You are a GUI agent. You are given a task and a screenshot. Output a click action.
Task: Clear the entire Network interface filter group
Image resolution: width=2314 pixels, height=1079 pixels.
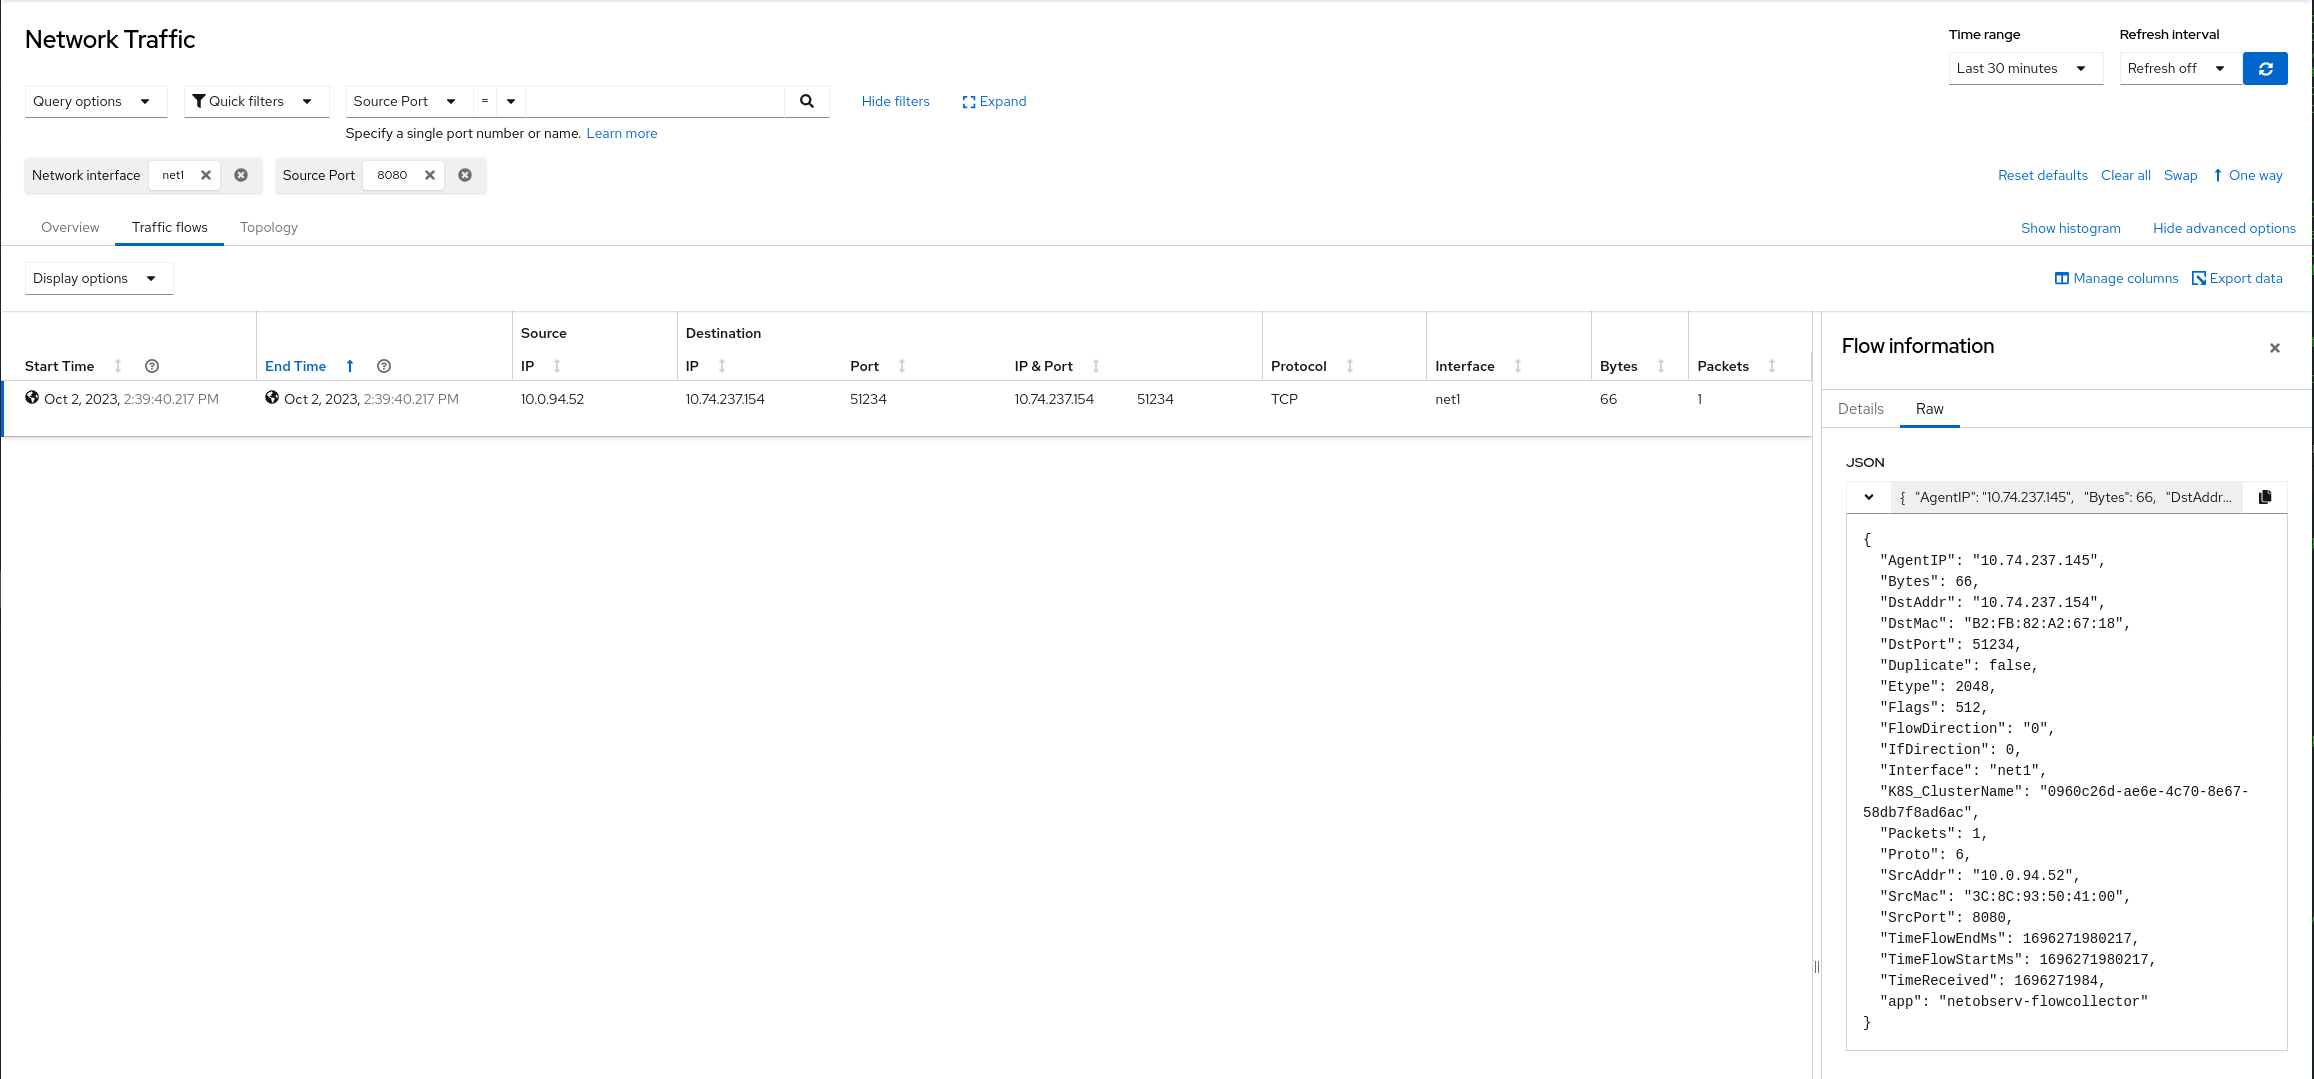241,175
